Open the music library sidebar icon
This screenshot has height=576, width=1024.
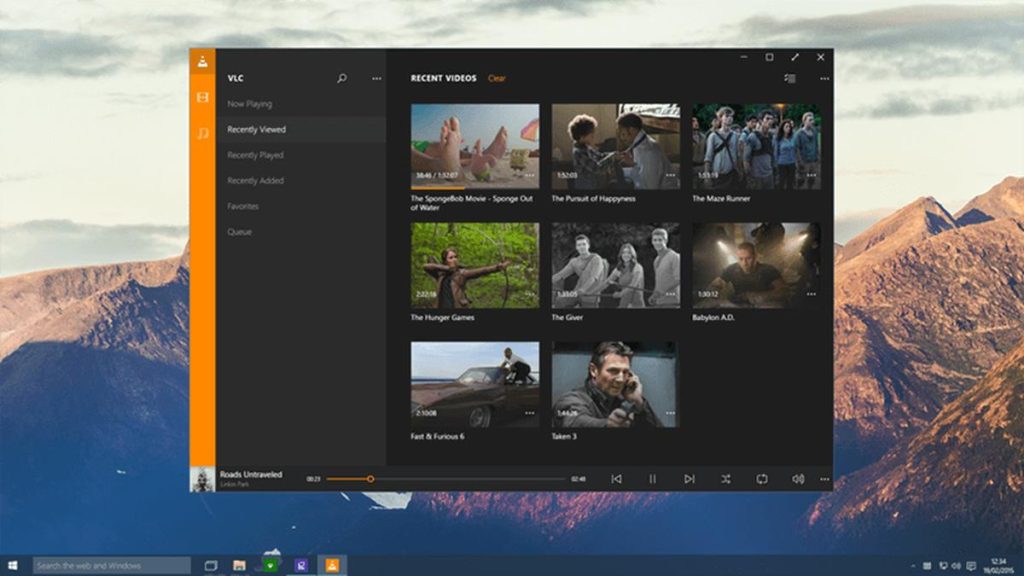(x=202, y=133)
